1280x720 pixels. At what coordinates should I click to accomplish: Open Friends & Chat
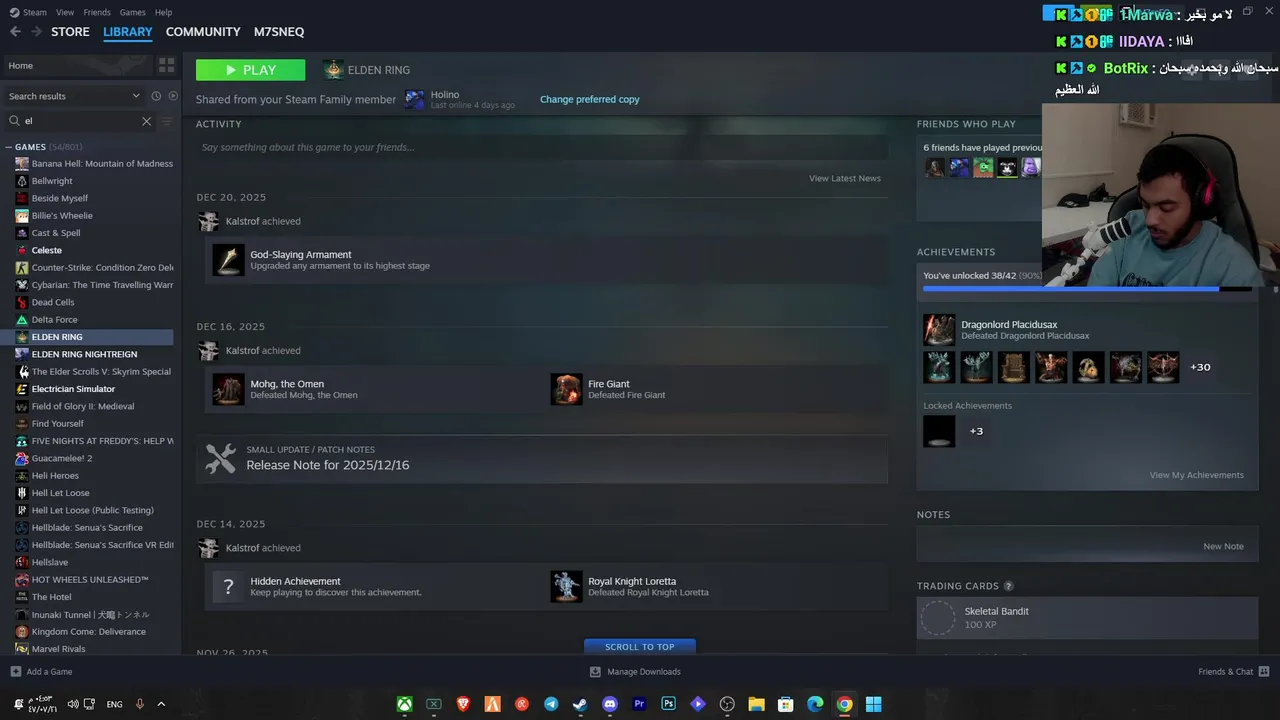[1233, 672]
